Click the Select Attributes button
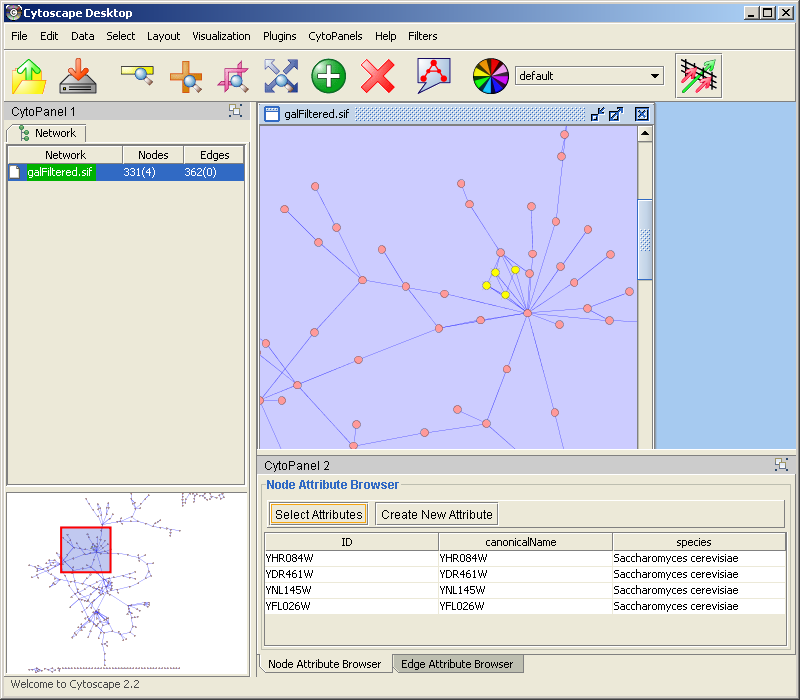 click(x=318, y=514)
